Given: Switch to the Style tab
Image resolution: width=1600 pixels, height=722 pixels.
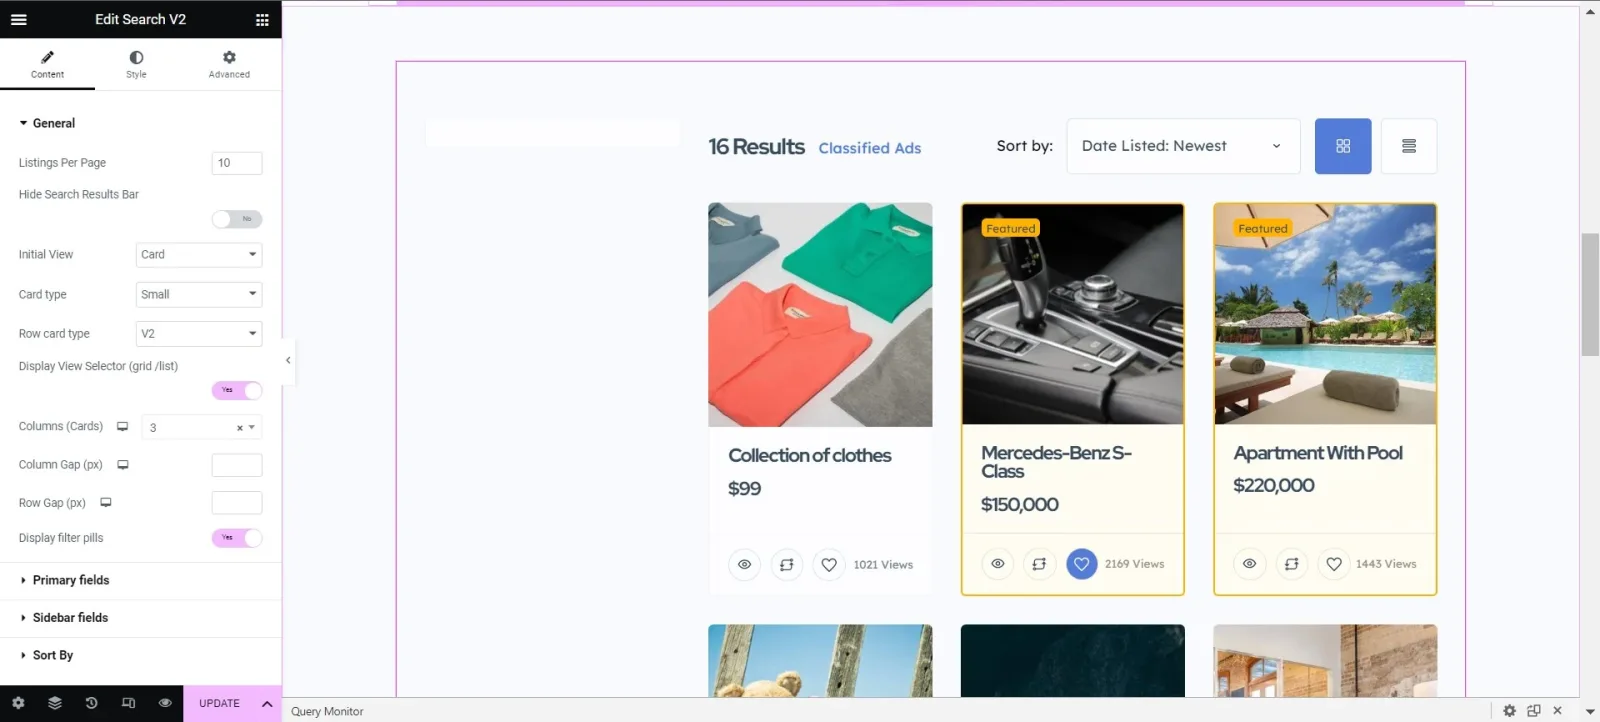Looking at the screenshot, I should point(136,65).
